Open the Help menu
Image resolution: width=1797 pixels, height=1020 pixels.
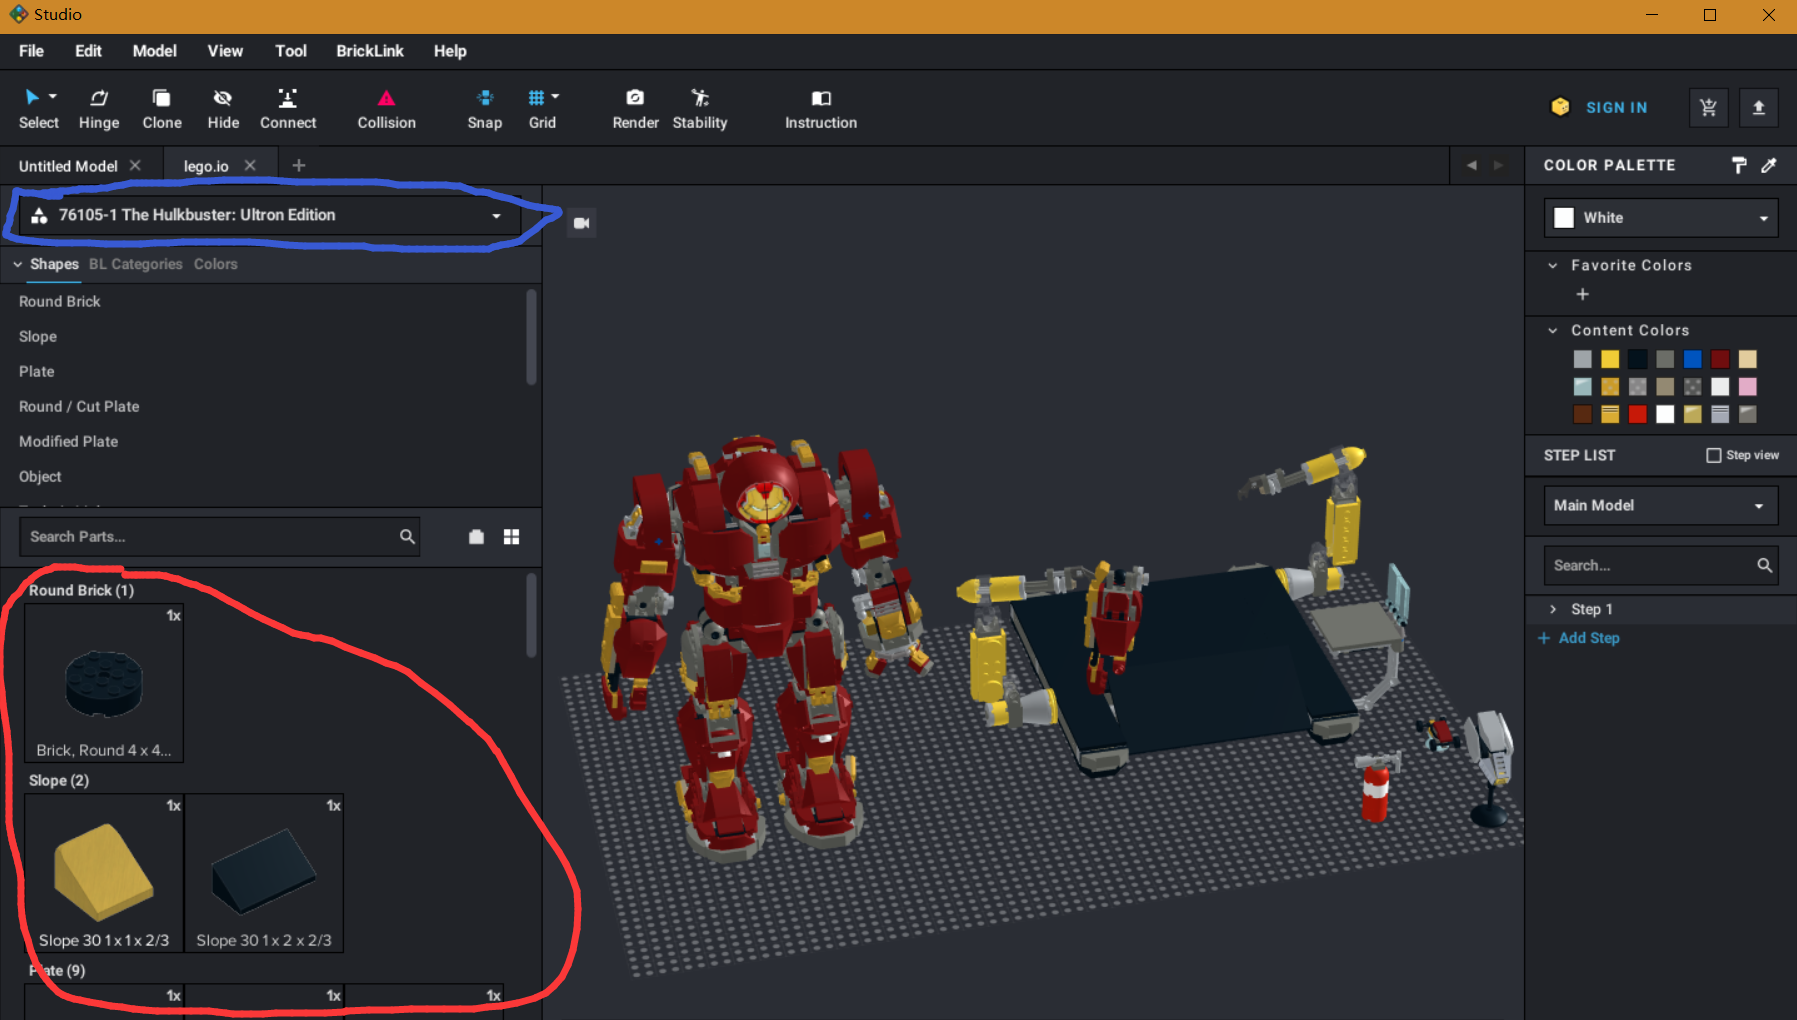(x=450, y=51)
